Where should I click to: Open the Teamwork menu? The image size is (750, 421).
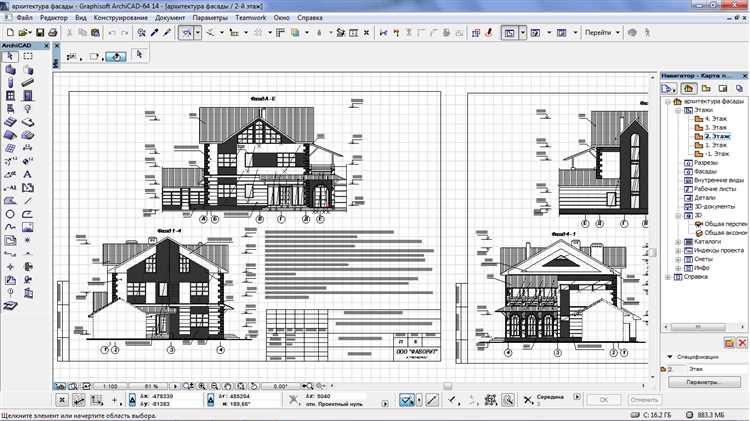pos(251,18)
